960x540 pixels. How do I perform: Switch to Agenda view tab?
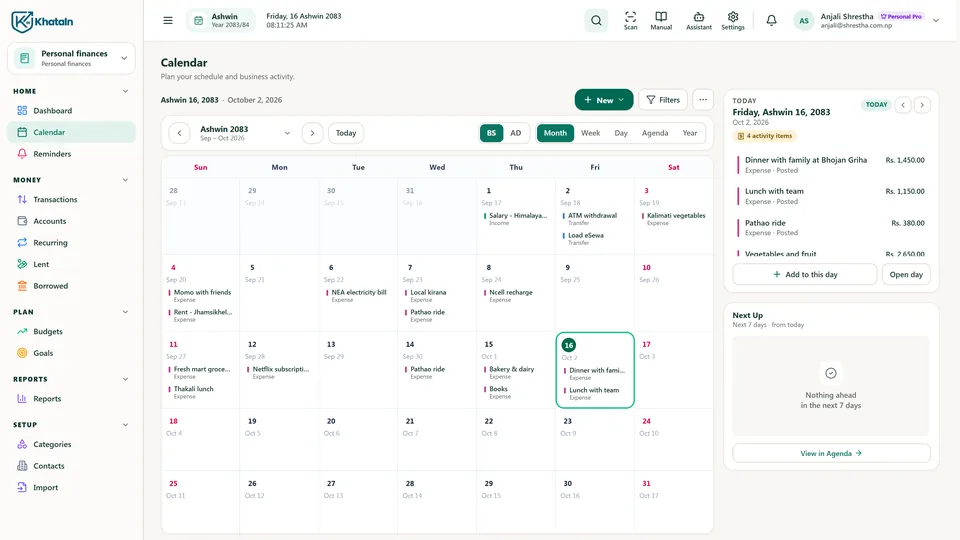click(x=654, y=133)
